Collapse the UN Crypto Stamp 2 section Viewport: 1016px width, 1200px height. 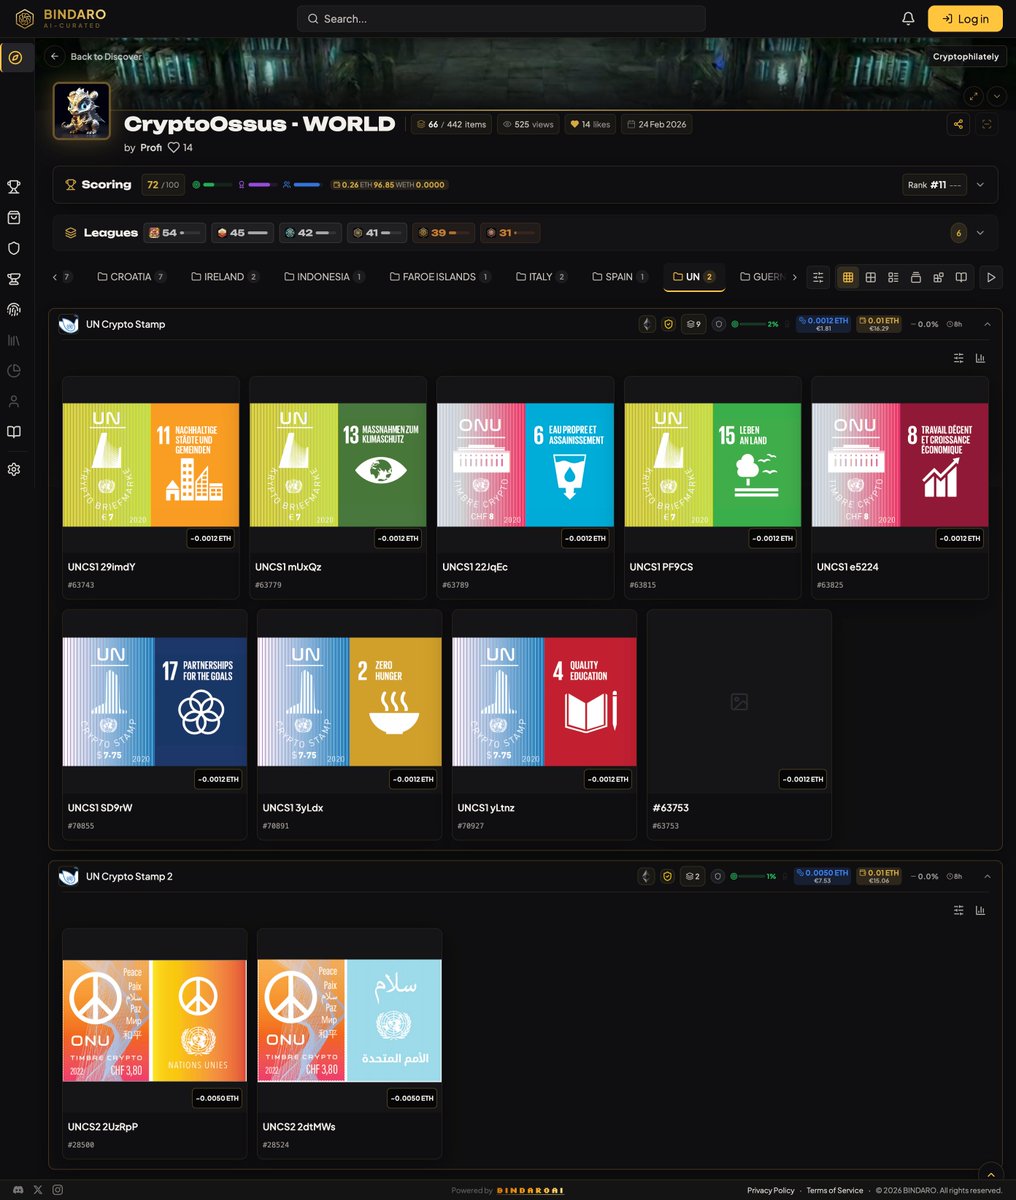pos(987,876)
